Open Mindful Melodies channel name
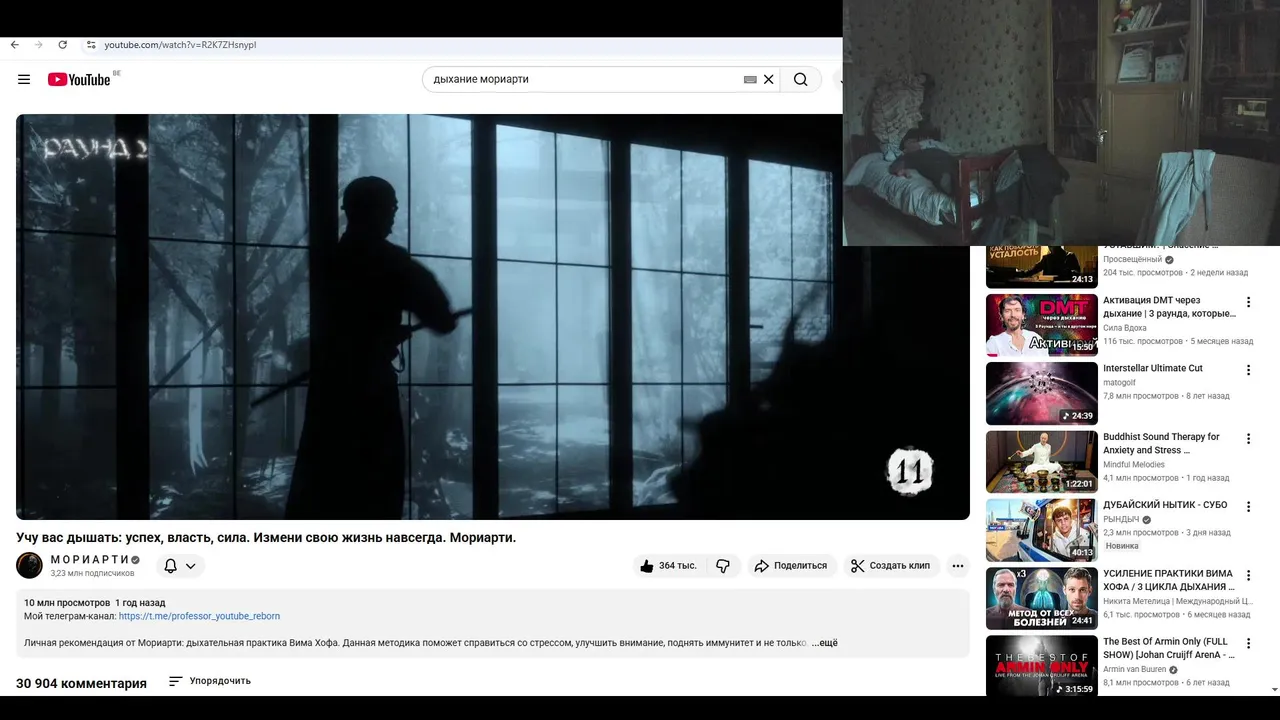 (1134, 465)
